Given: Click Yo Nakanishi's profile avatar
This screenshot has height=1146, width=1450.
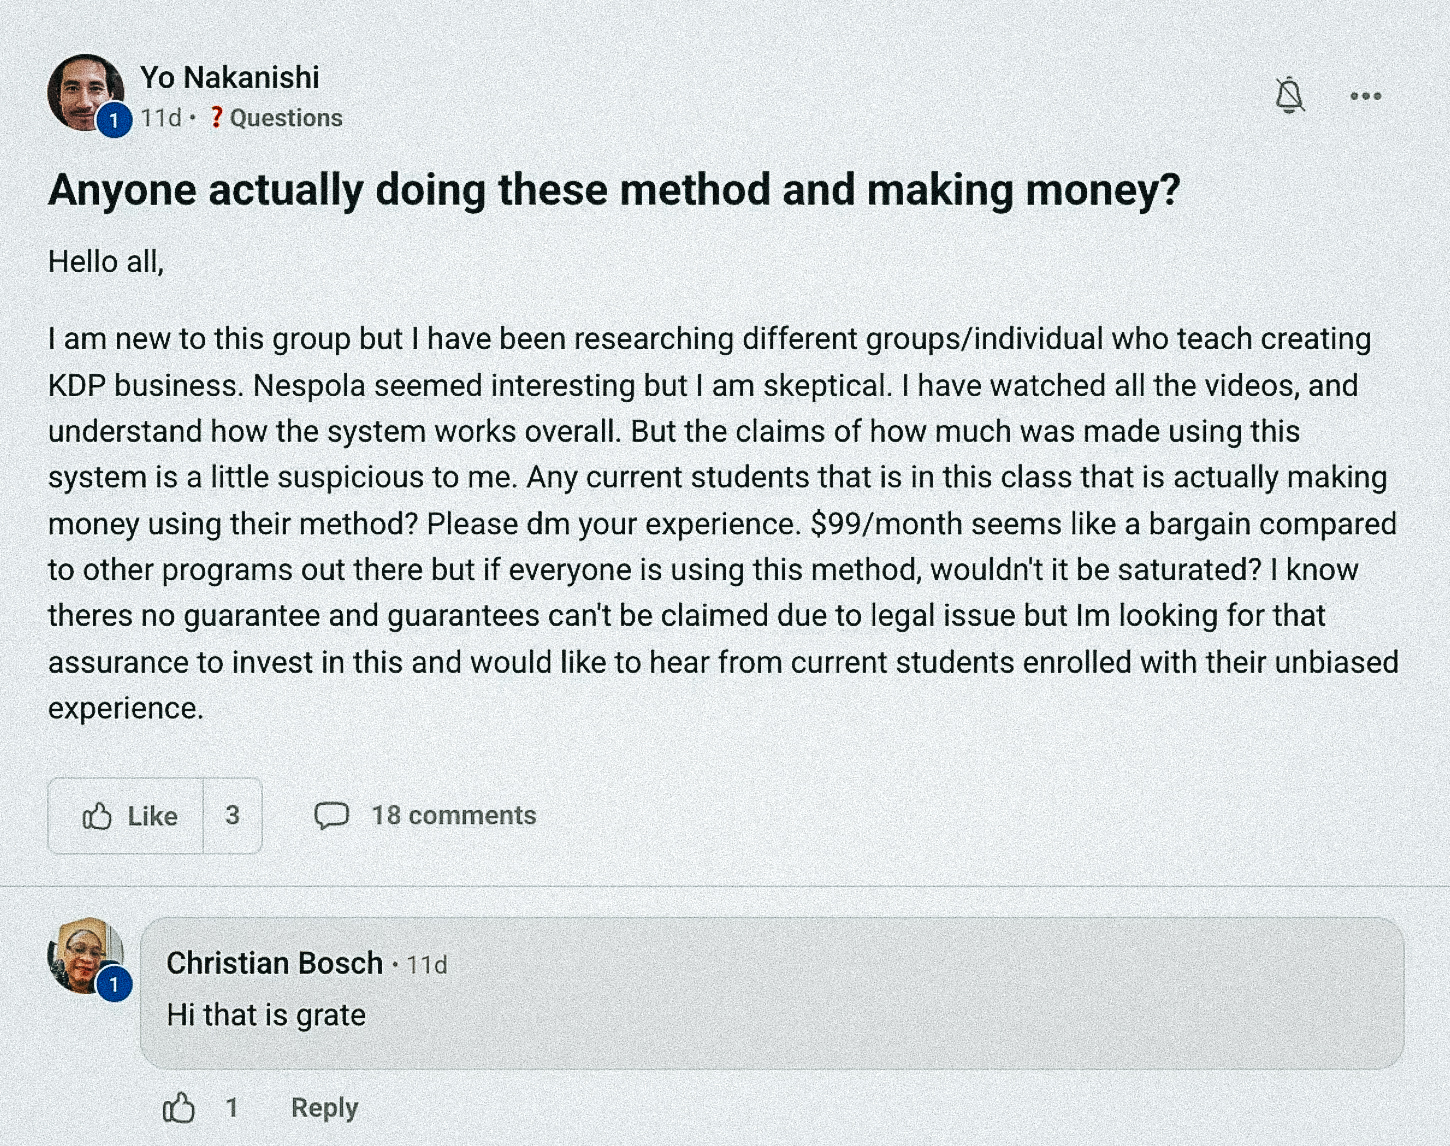Looking at the screenshot, I should (82, 90).
